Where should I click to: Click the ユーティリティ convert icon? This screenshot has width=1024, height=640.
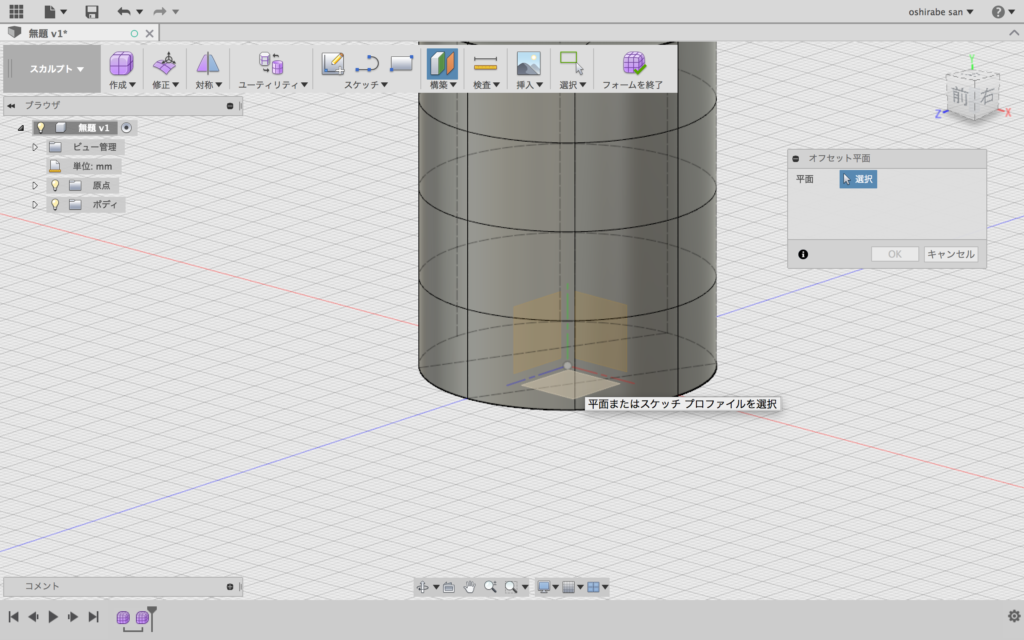(271, 63)
